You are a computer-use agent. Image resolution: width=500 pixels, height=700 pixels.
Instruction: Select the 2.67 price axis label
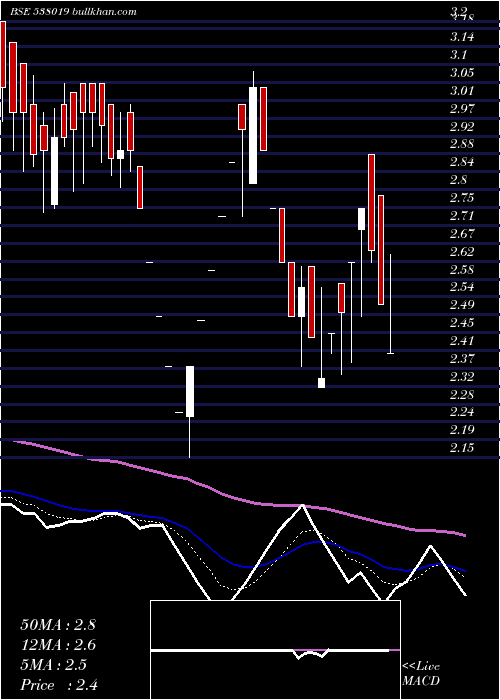click(x=462, y=233)
